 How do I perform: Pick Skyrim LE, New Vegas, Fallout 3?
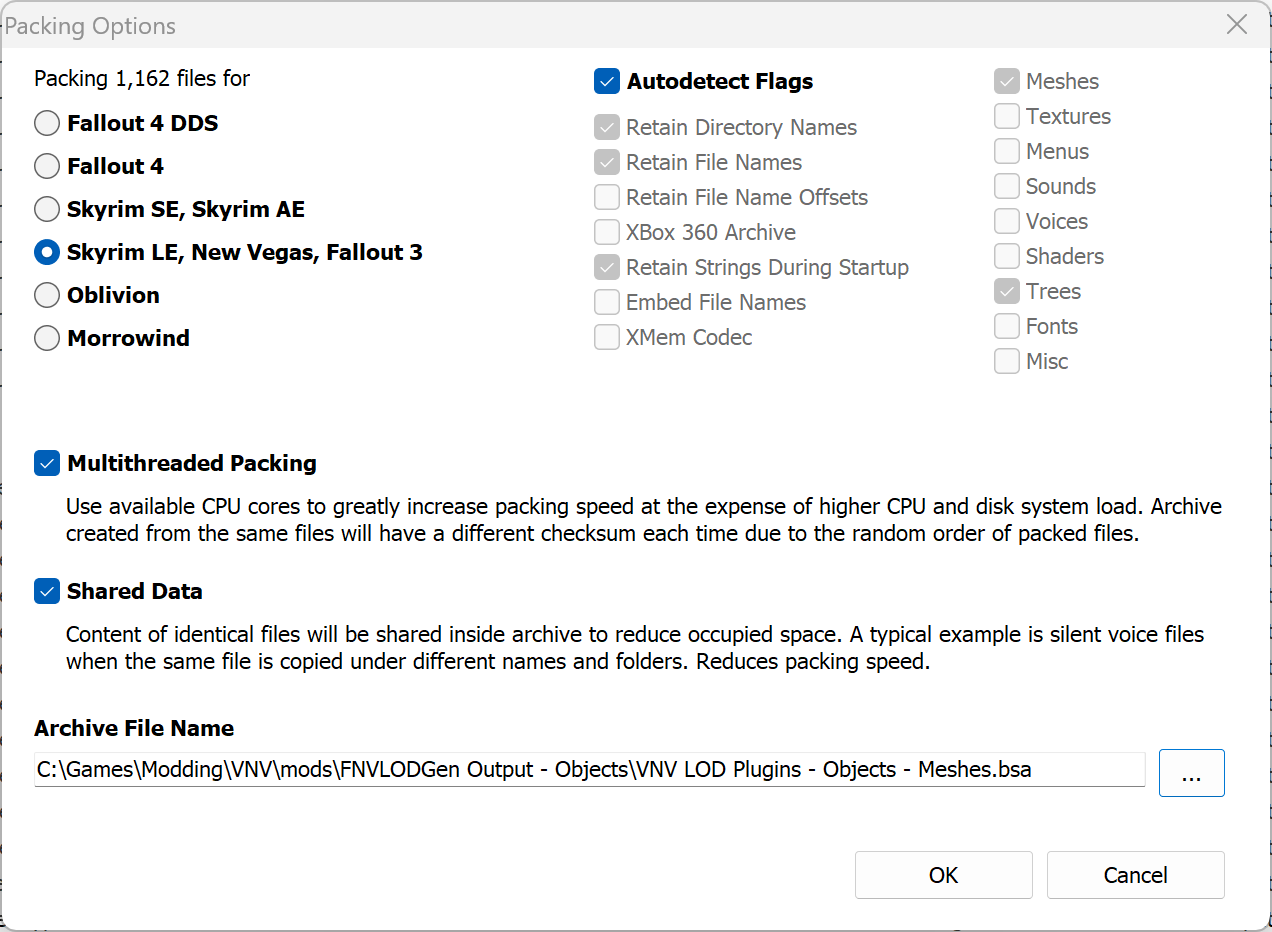tap(47, 252)
